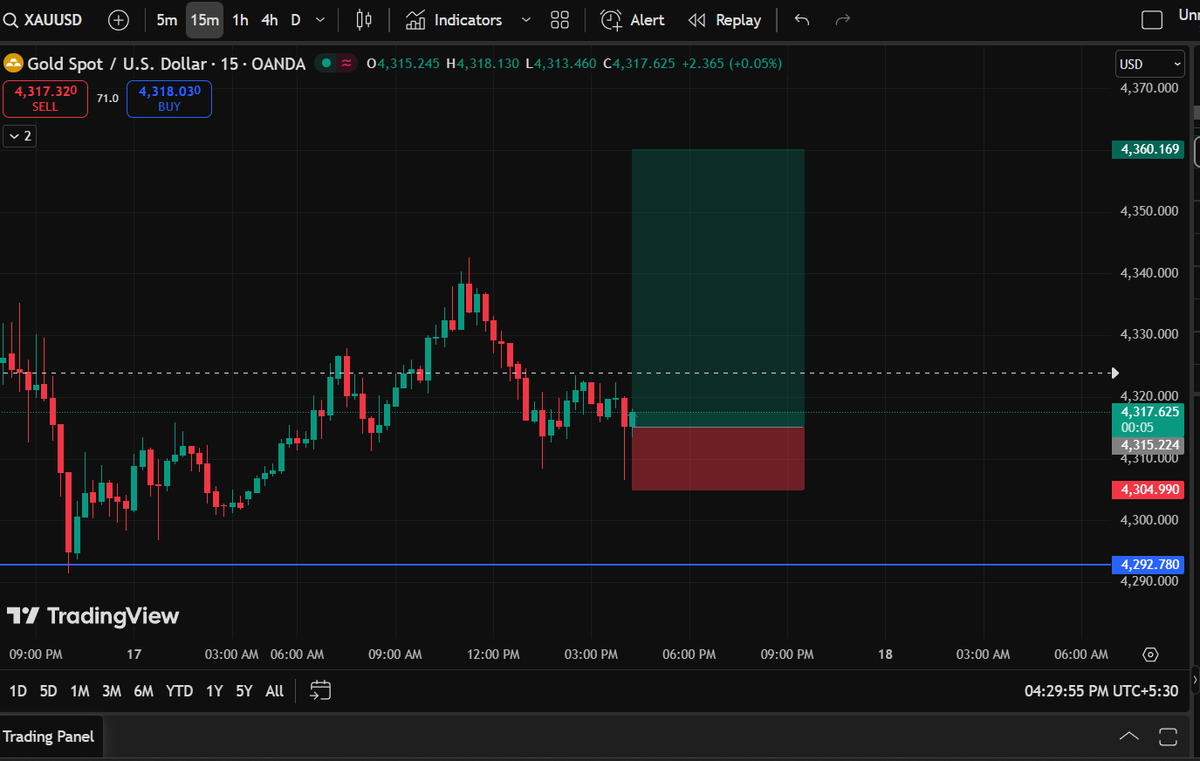Select the 4h timeframe
This screenshot has height=761, width=1200.
point(269,20)
